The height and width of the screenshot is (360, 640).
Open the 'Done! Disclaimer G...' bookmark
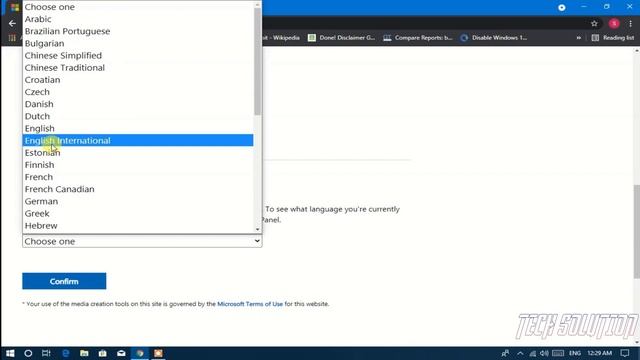pyautogui.click(x=342, y=38)
